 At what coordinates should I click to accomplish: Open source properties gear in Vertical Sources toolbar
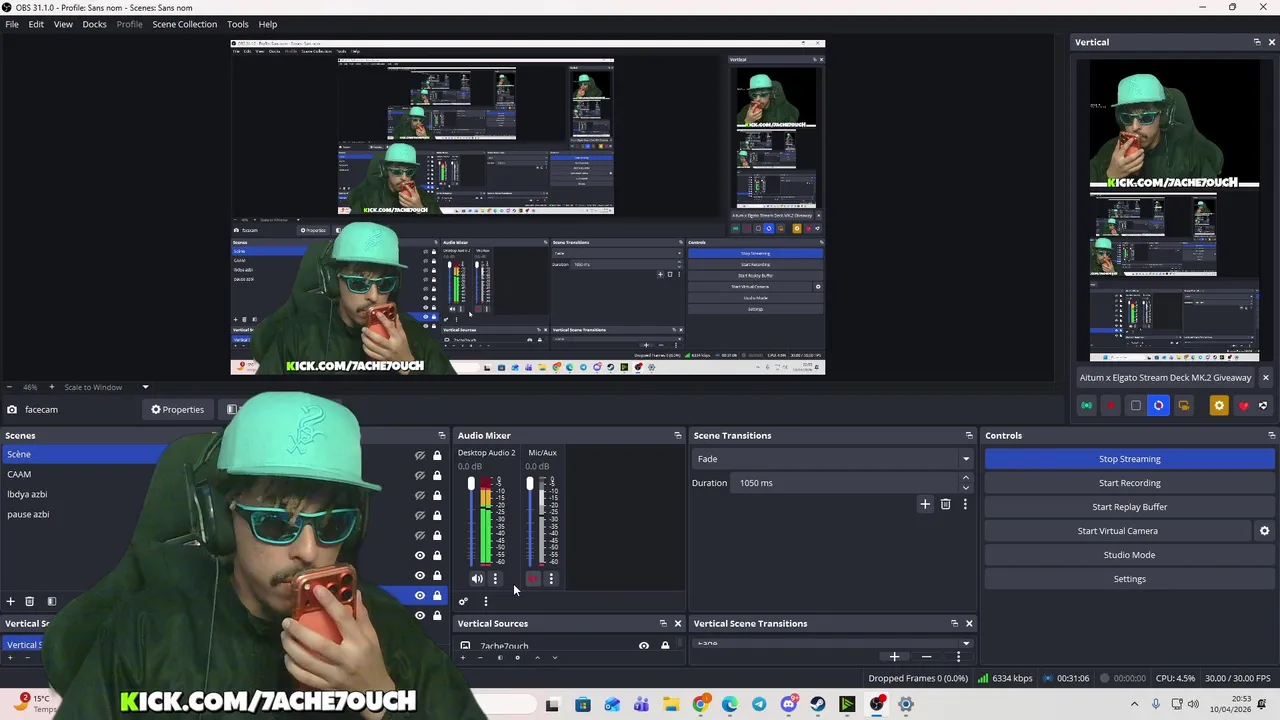click(517, 657)
